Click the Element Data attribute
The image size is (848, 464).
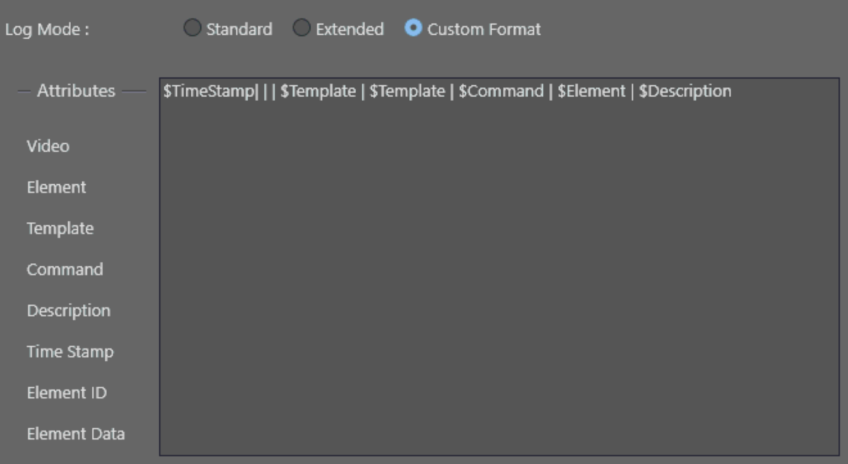click(75, 433)
